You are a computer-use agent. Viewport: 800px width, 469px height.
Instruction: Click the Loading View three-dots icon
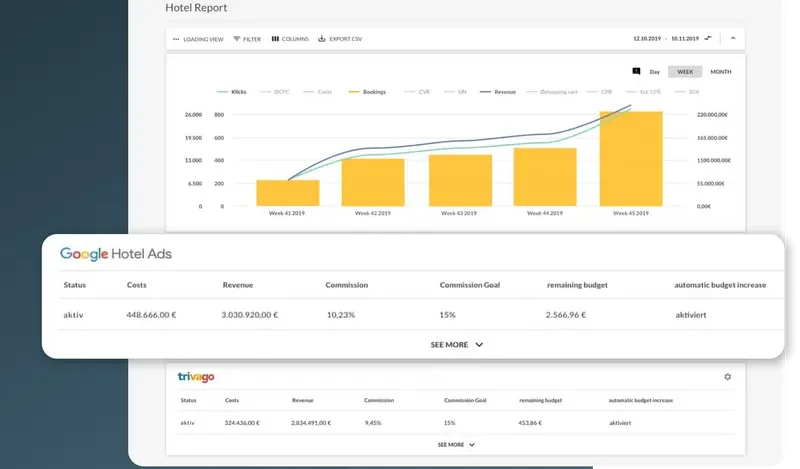[176, 39]
